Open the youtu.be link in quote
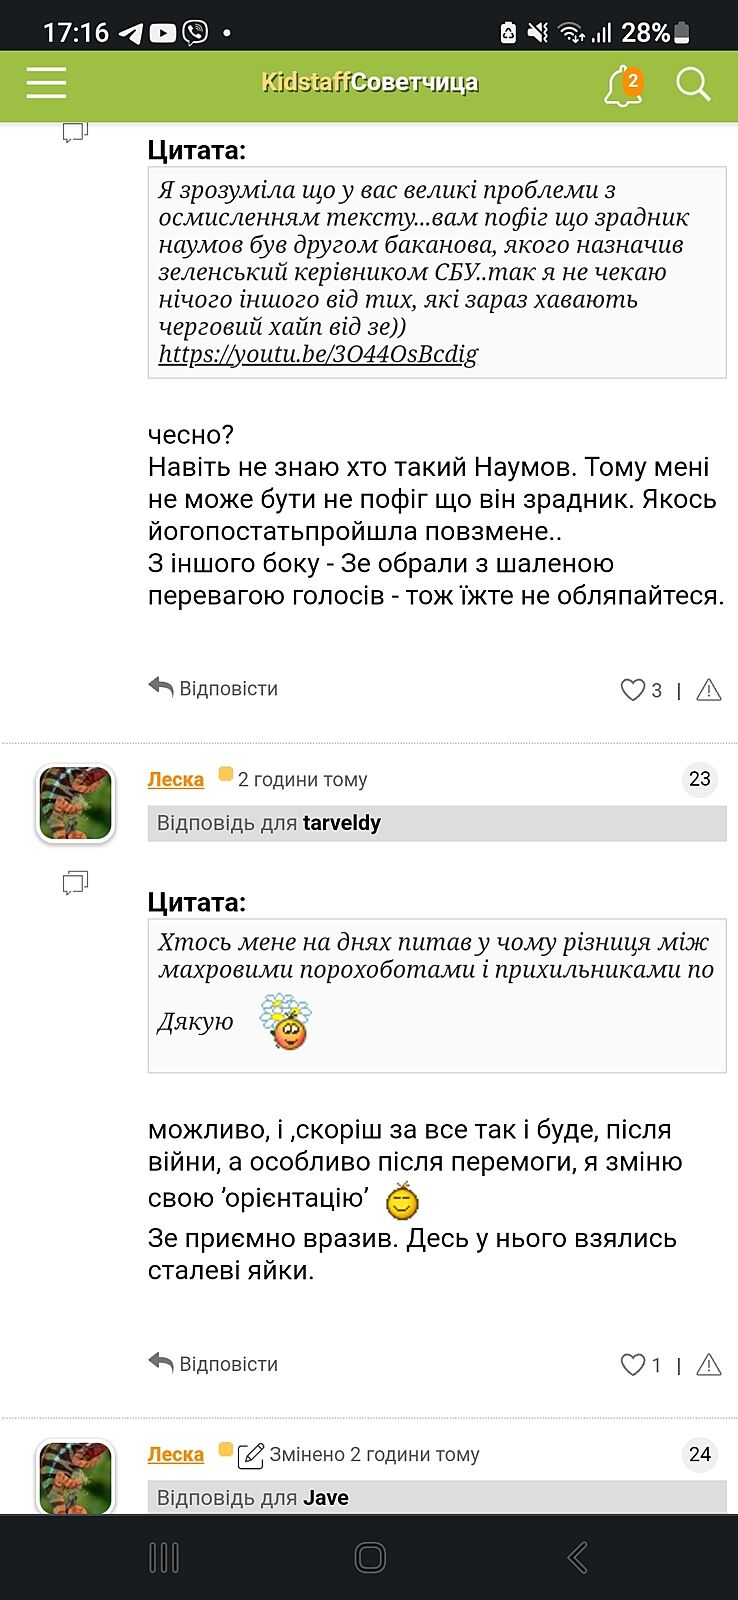This screenshot has width=738, height=1600. [x=318, y=354]
